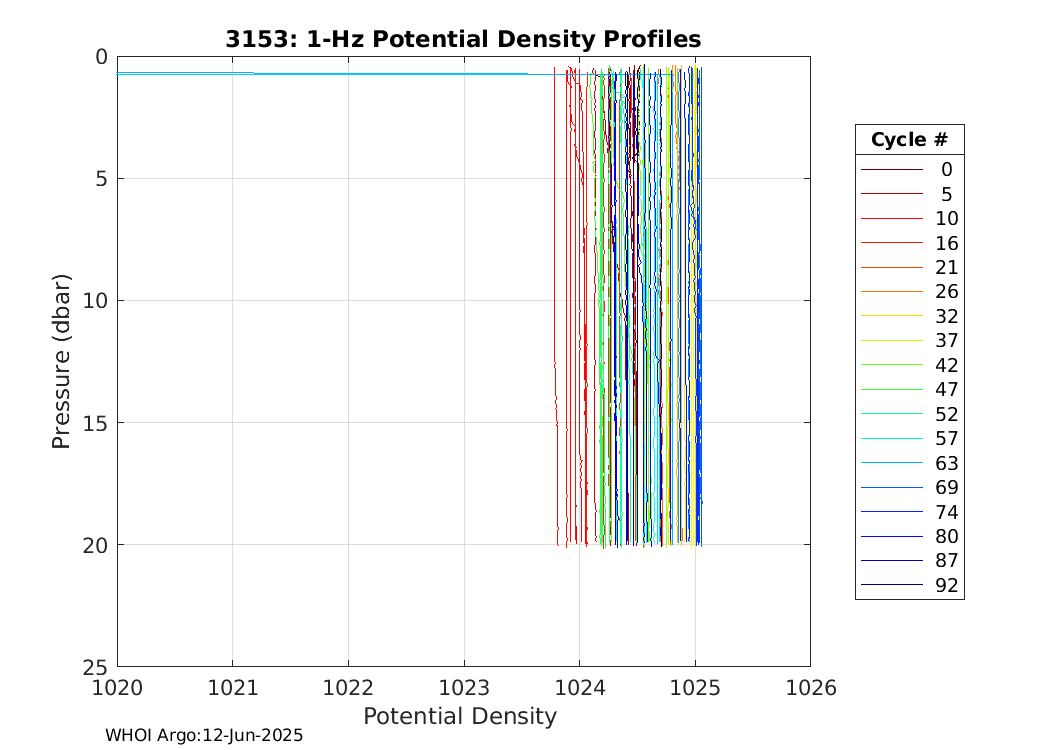Select legend entry for cycle 0
Image resolution: width=1050 pixels, height=750 pixels.
coord(909,169)
